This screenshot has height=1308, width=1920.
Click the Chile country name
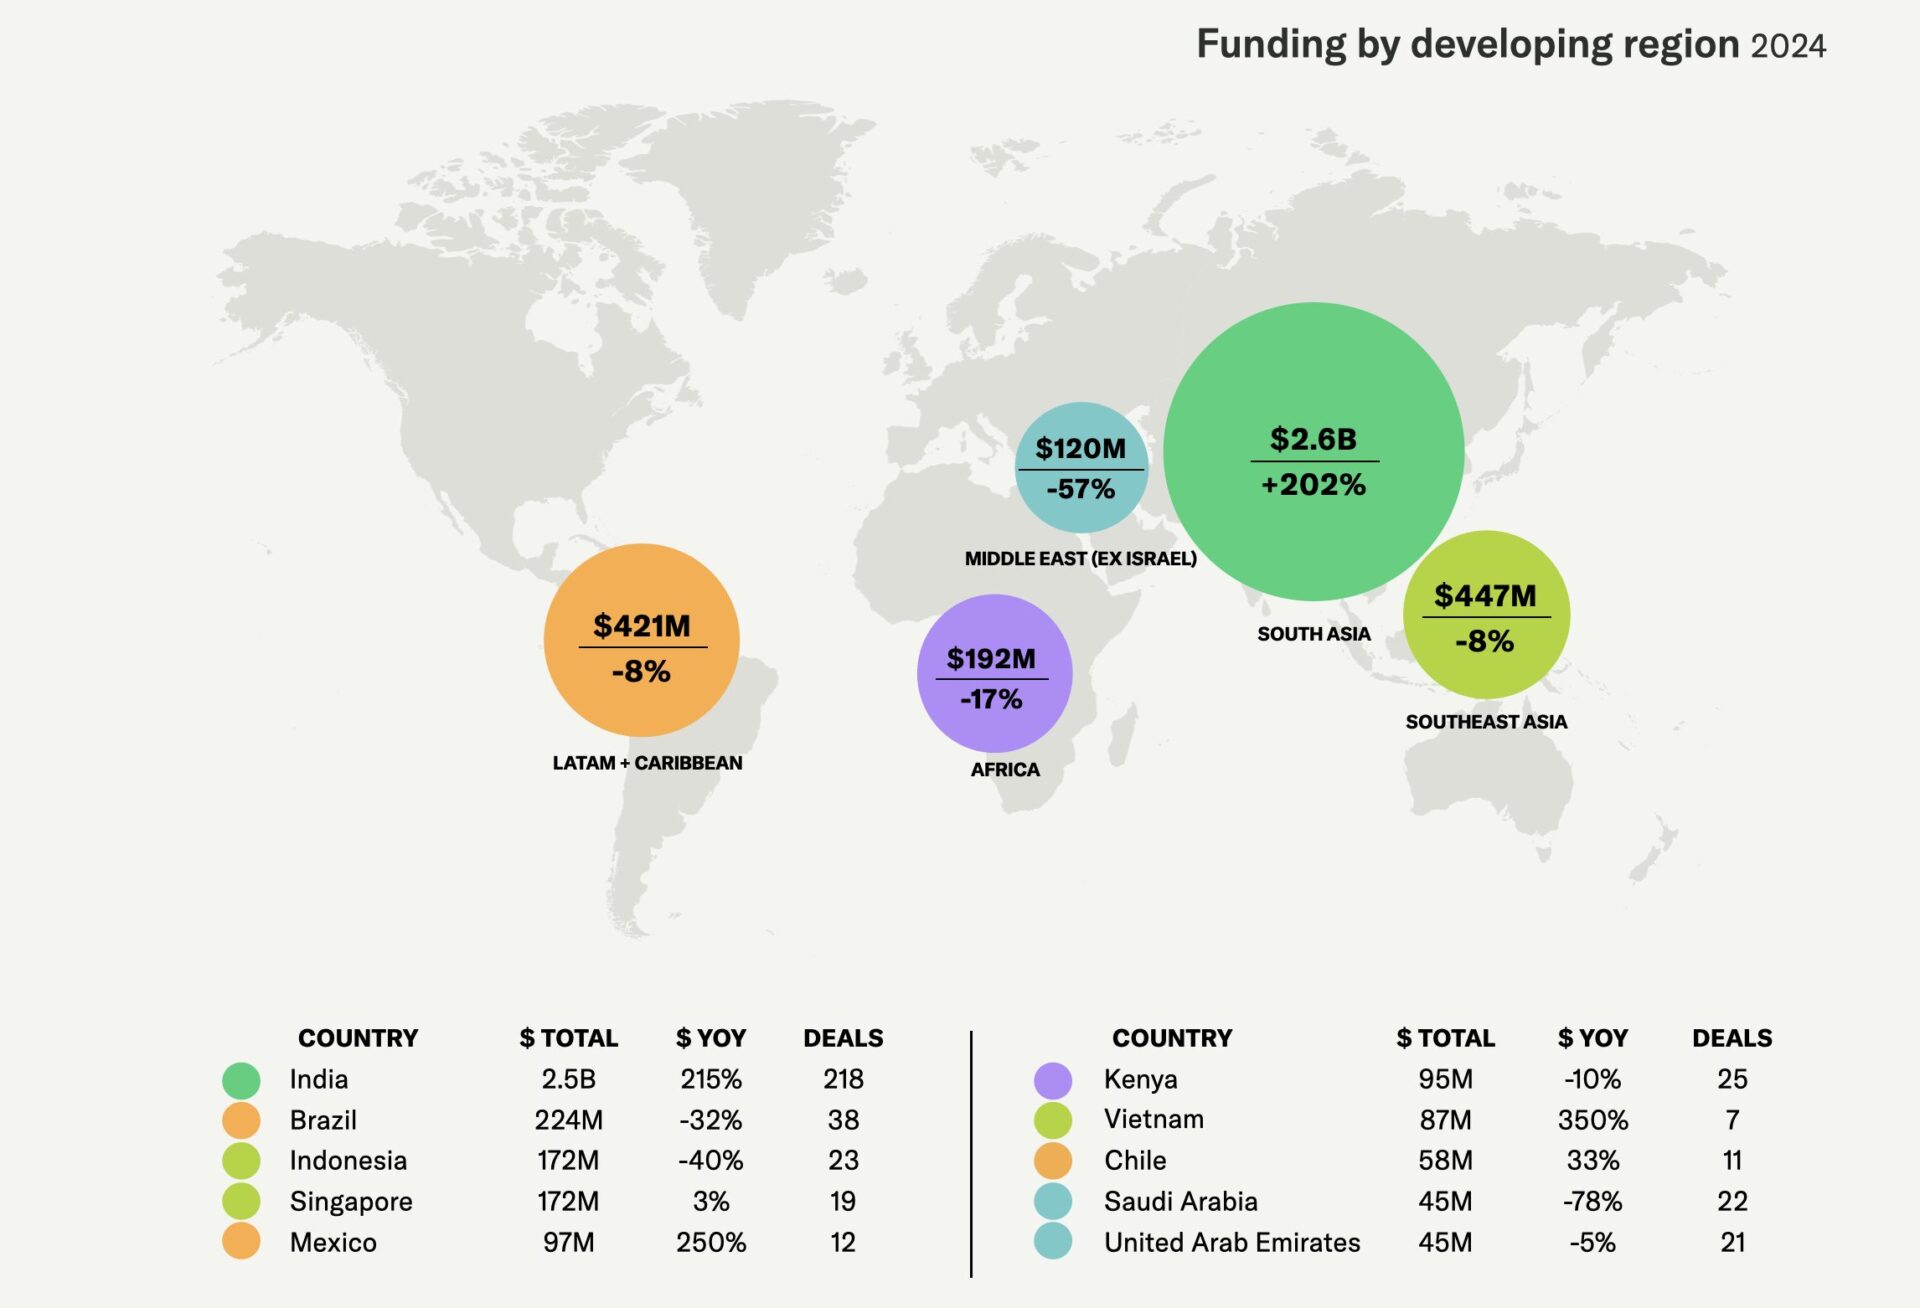tap(1135, 1161)
